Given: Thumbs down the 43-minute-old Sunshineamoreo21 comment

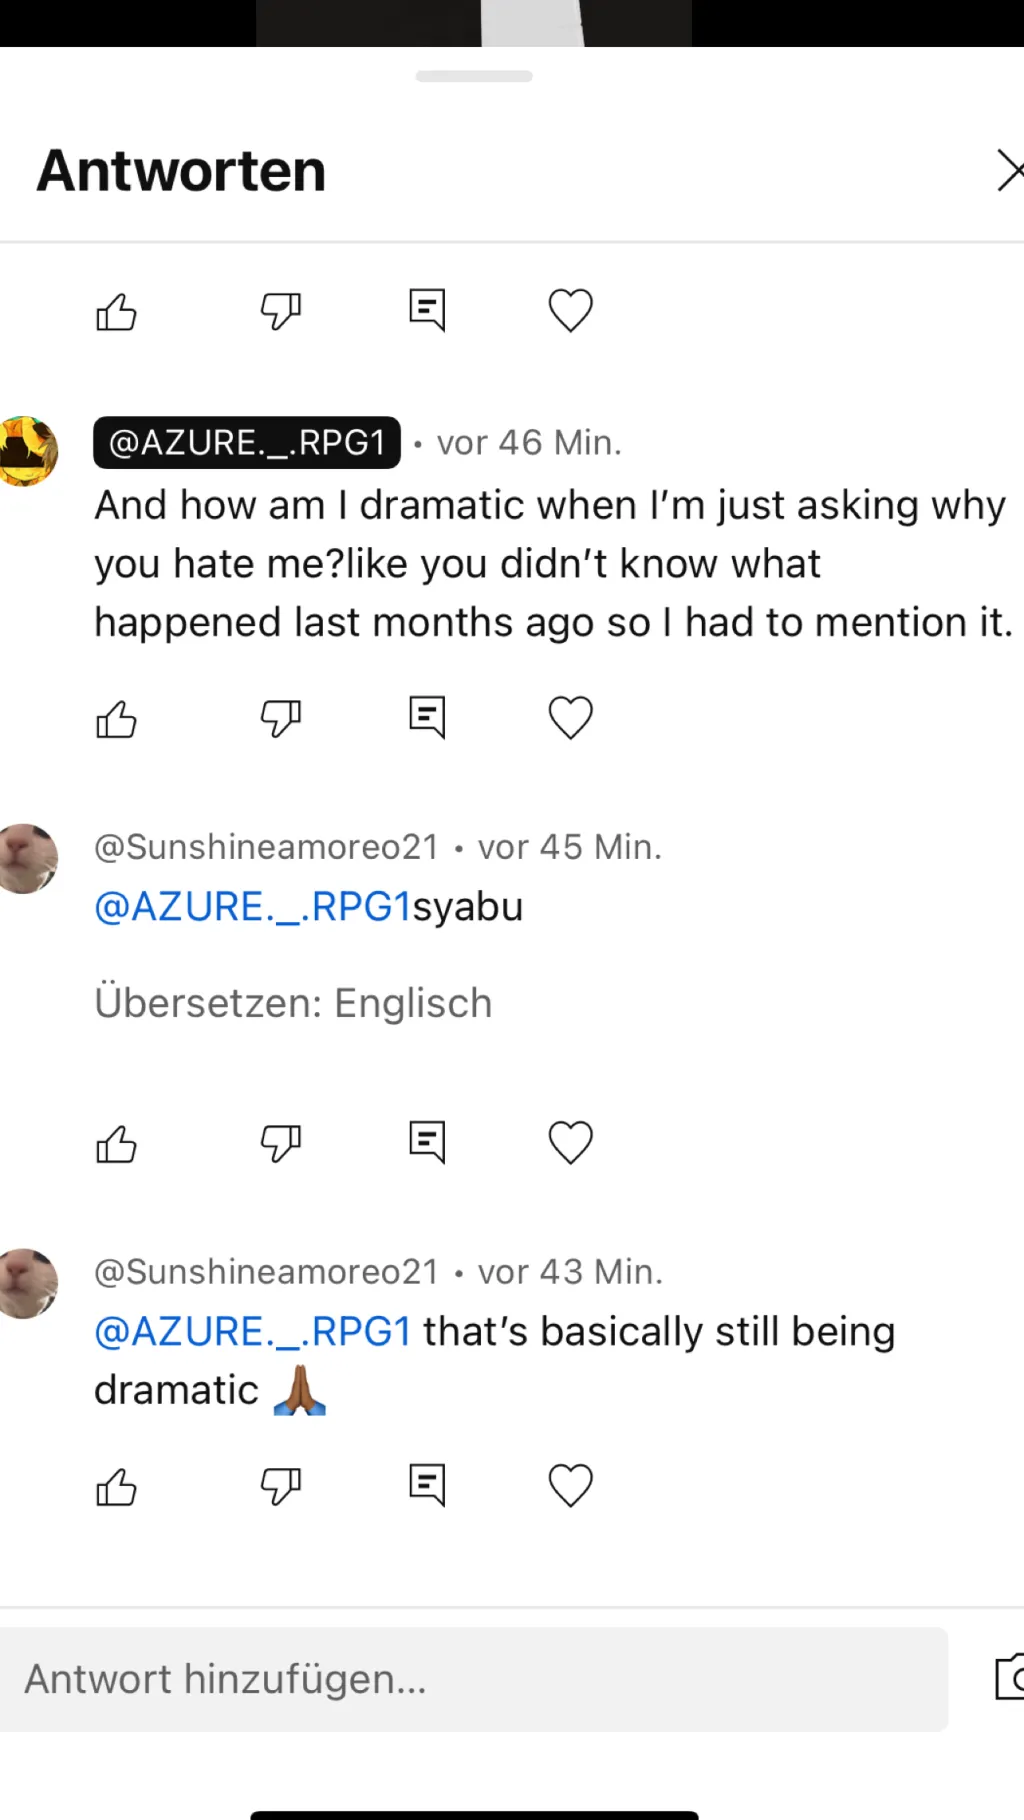Looking at the screenshot, I should click(281, 1486).
